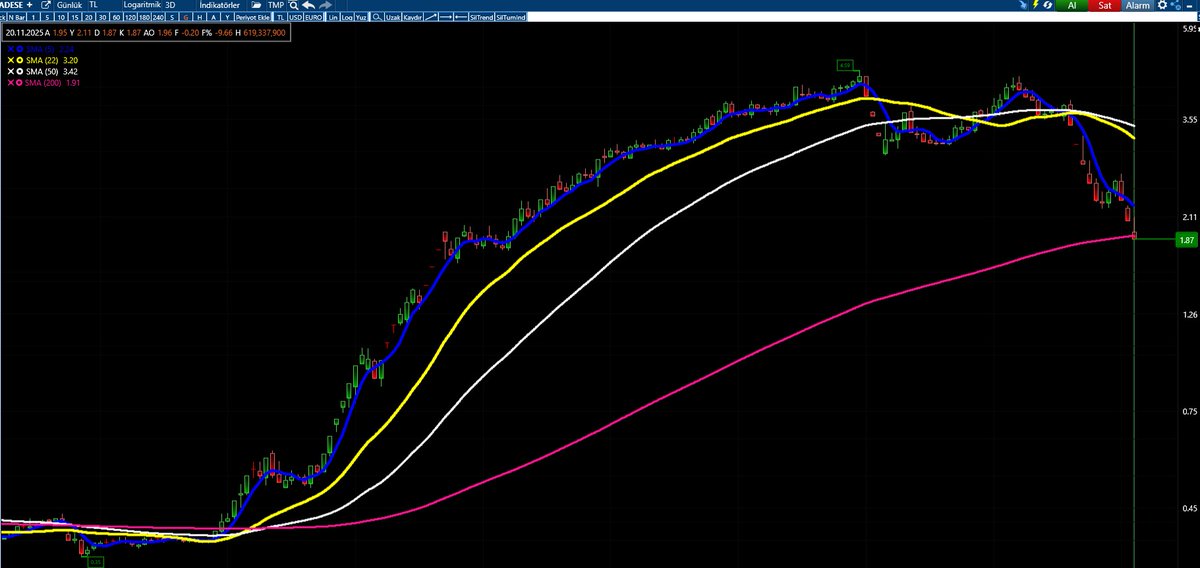This screenshot has width=1200, height=568.
Task: Switch chart scale to Lin
Action: pos(333,19)
